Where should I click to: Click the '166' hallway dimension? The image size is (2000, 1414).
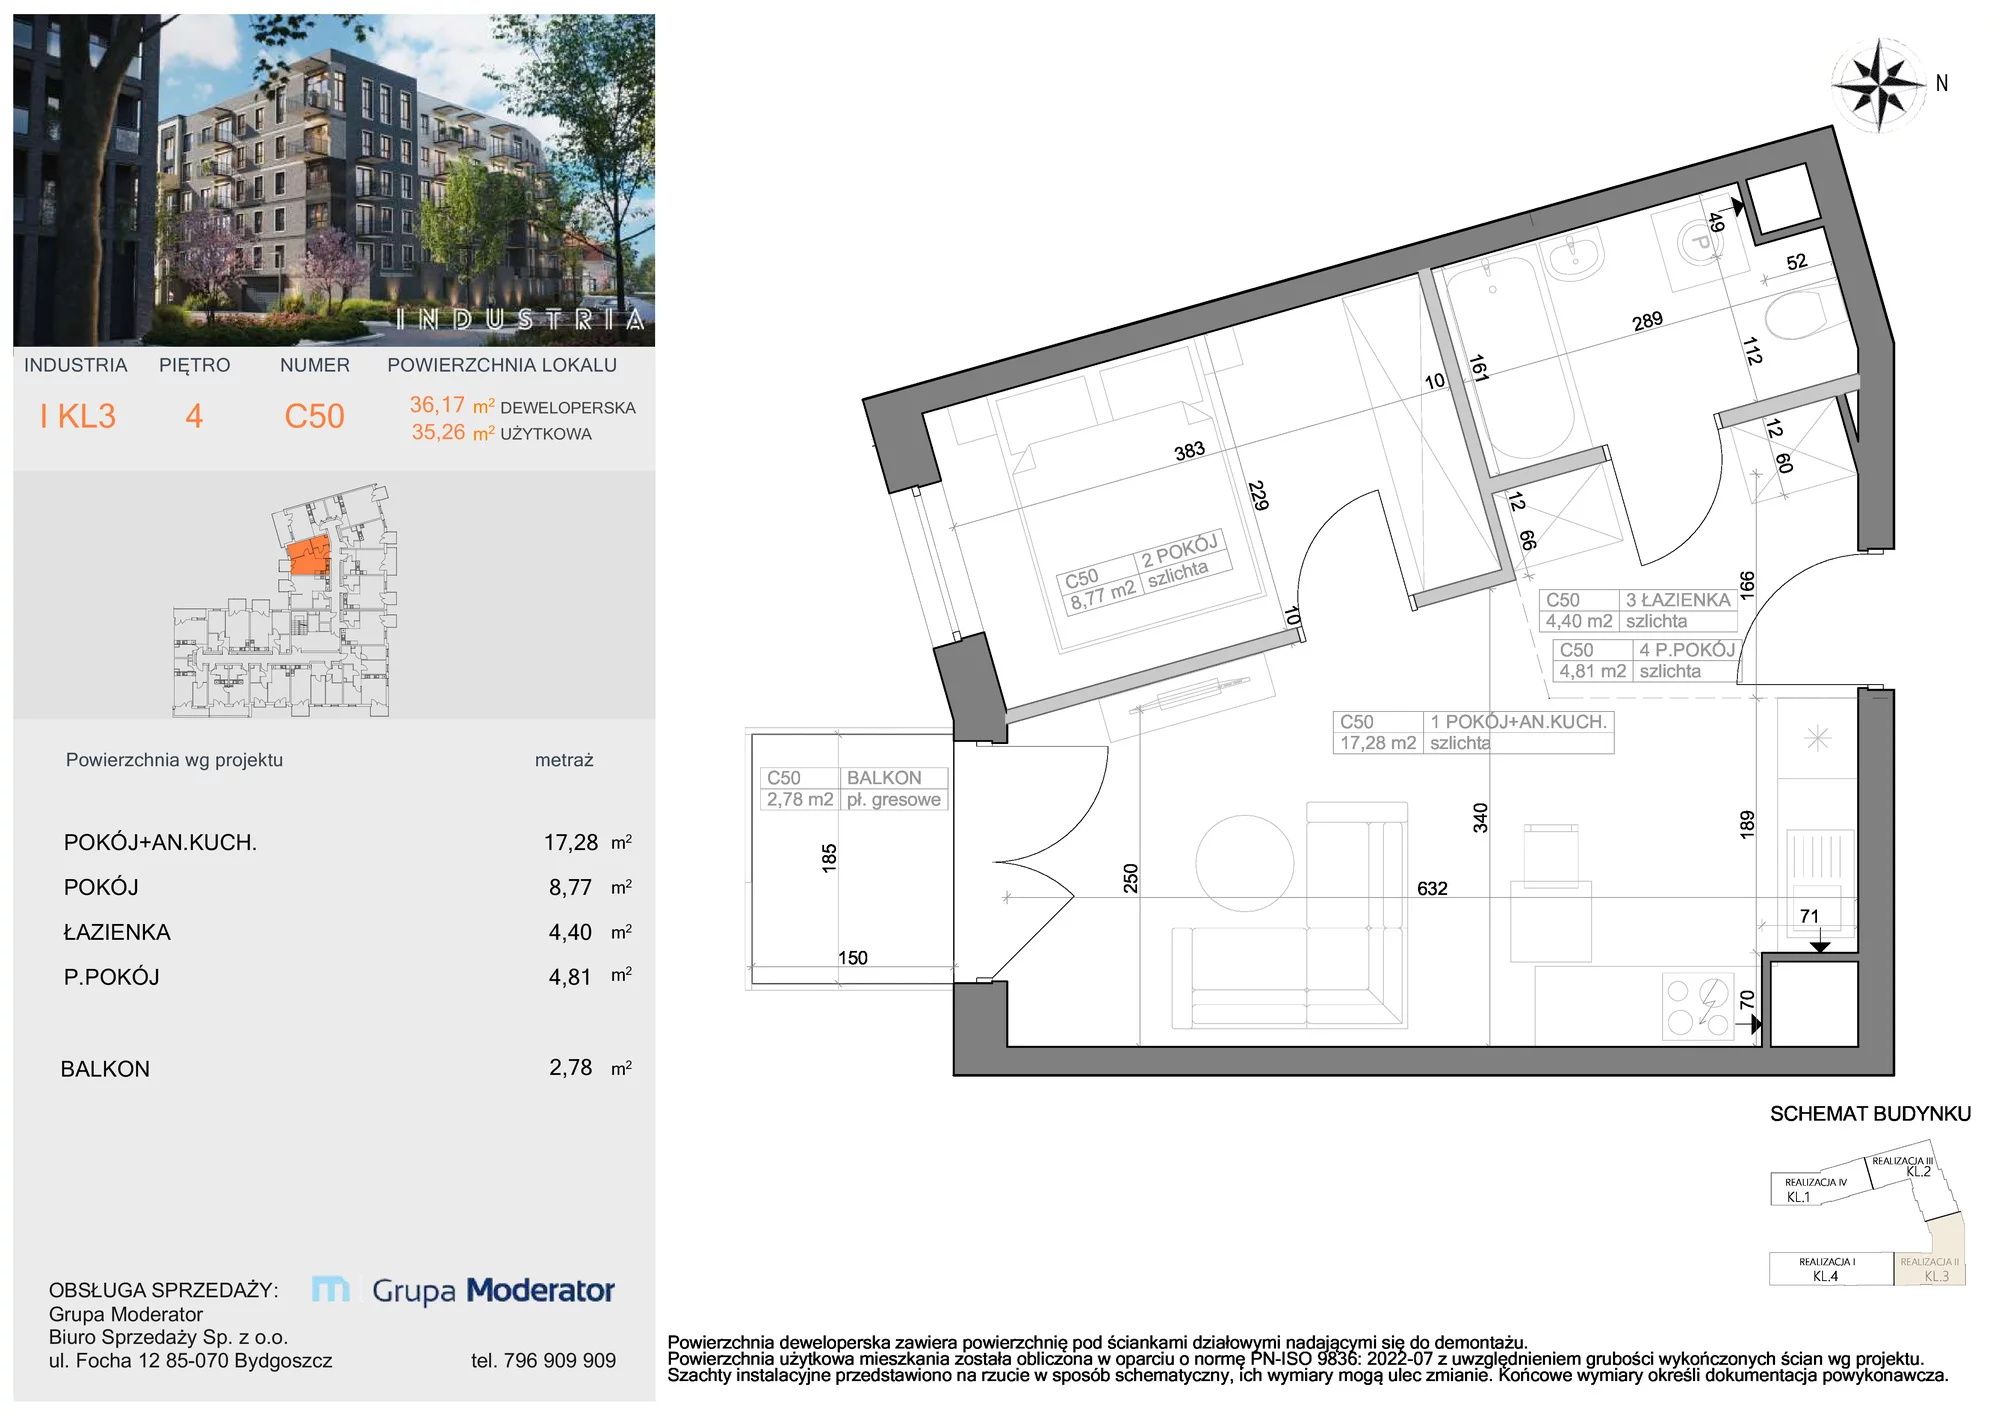tap(1747, 584)
